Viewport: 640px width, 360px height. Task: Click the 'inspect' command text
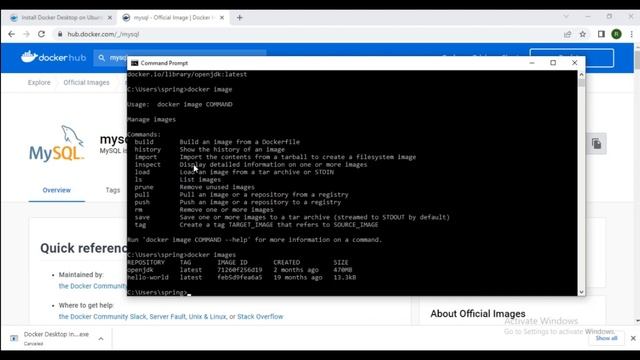coord(147,164)
